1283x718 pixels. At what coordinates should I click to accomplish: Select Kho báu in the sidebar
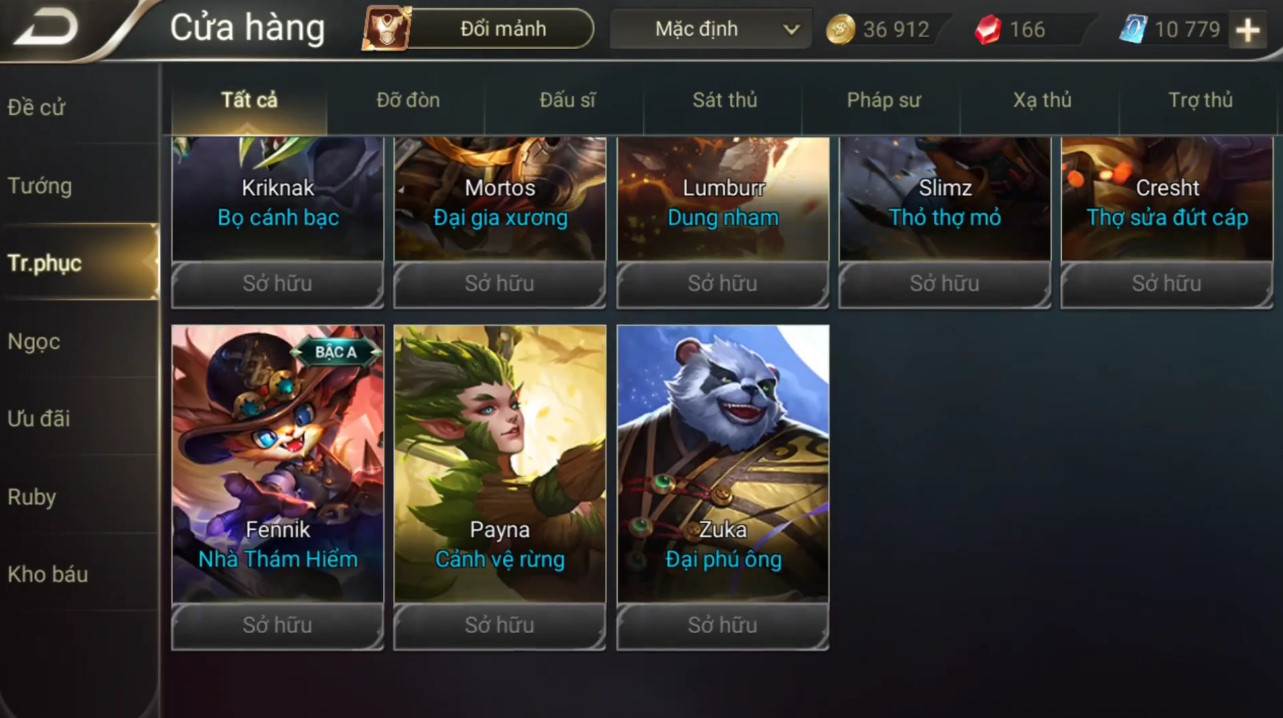pos(48,575)
